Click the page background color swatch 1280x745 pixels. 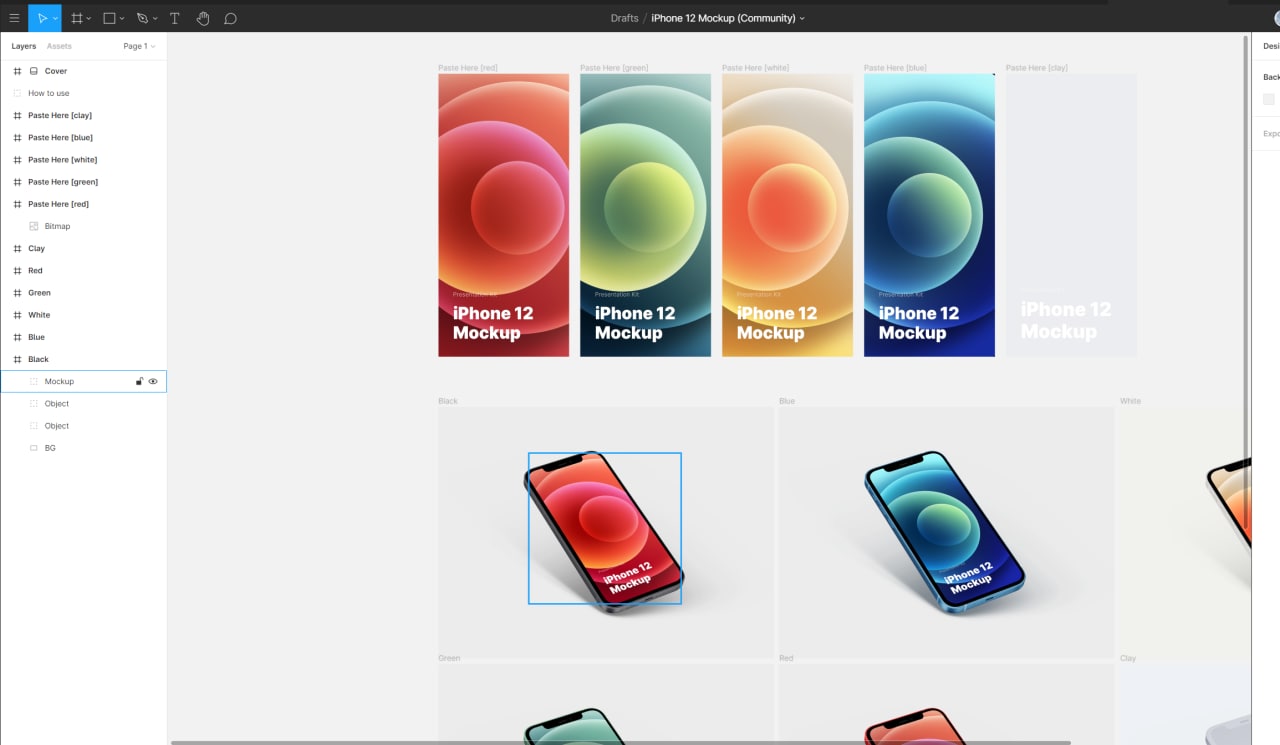(x=1269, y=99)
